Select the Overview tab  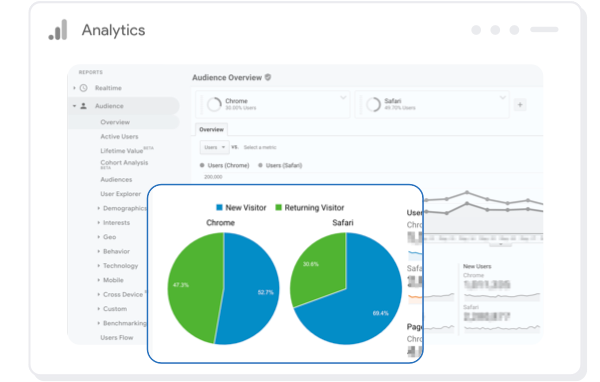211,129
